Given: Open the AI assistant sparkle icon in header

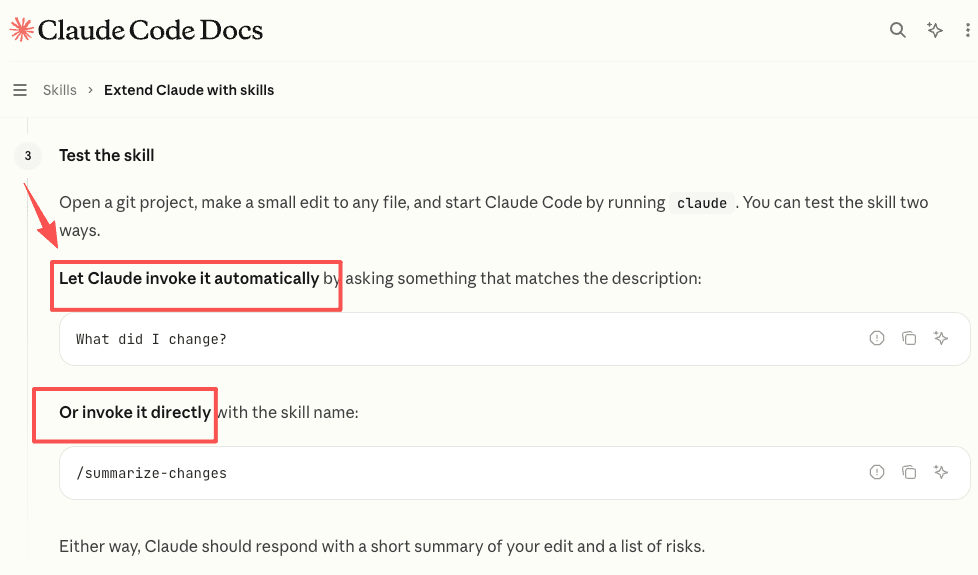Looking at the screenshot, I should pyautogui.click(x=934, y=30).
